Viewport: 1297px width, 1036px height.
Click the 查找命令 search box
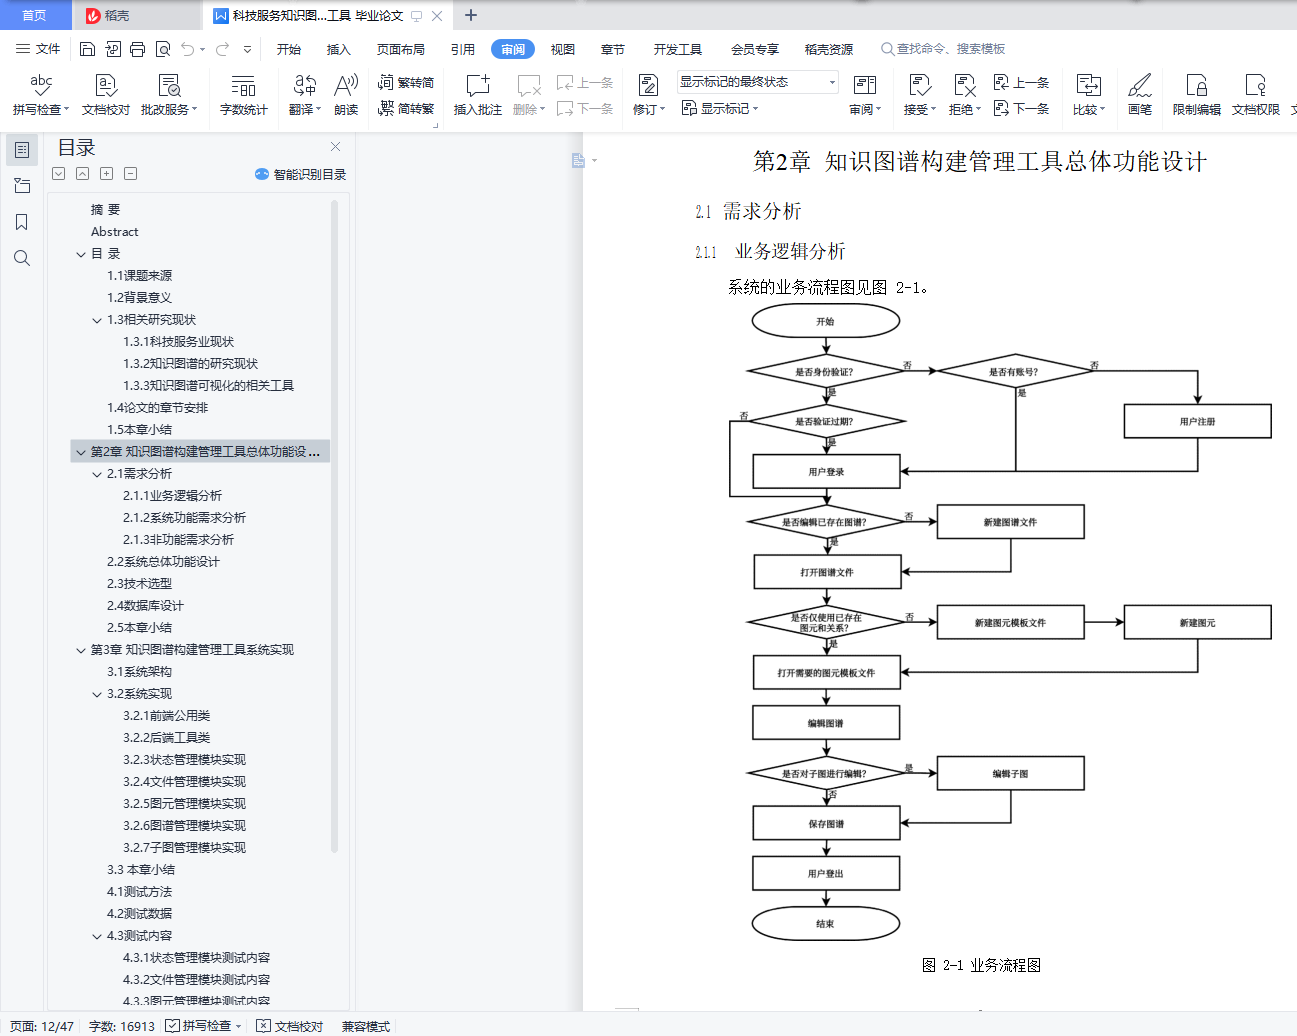click(x=943, y=49)
